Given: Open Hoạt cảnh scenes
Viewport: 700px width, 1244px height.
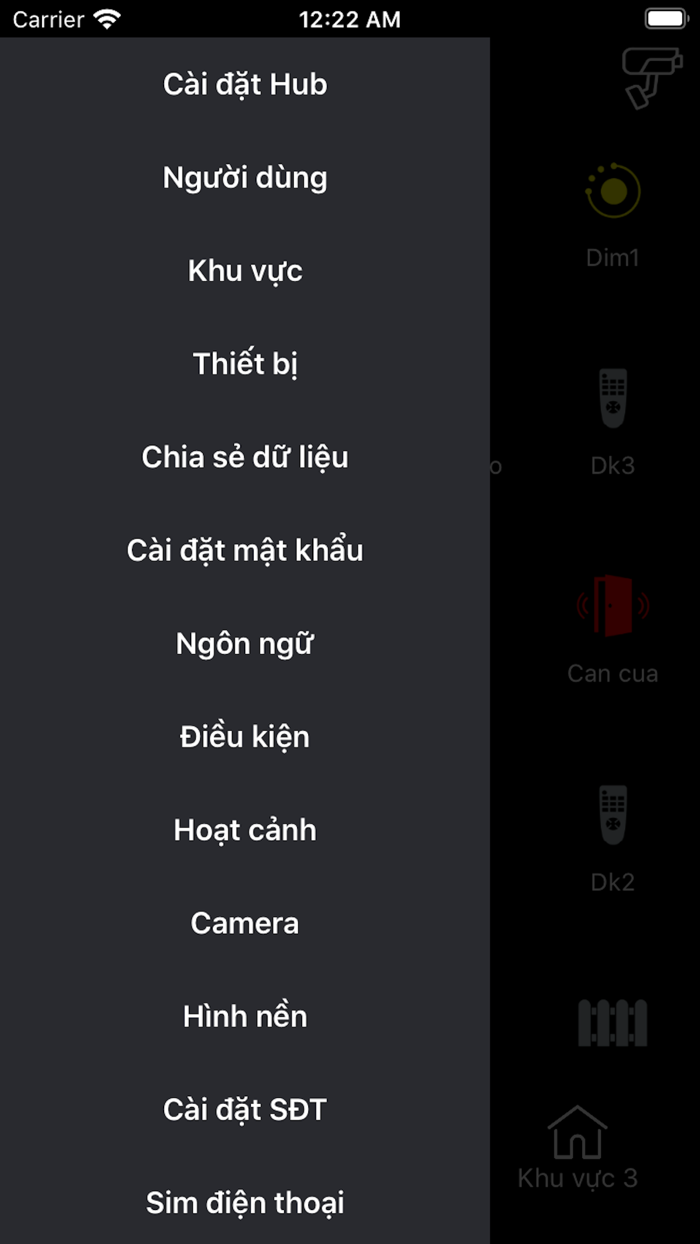Looking at the screenshot, I should pos(245,830).
